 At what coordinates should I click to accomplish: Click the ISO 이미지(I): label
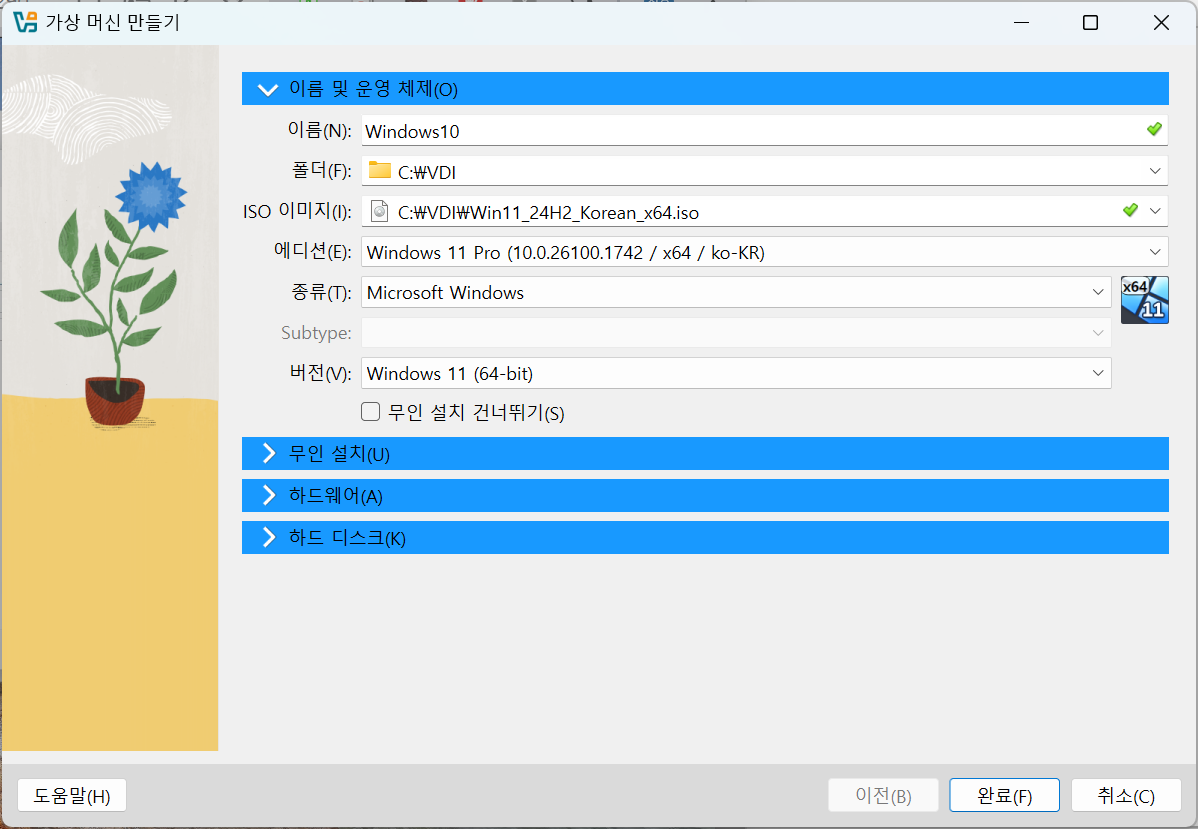tap(297, 211)
